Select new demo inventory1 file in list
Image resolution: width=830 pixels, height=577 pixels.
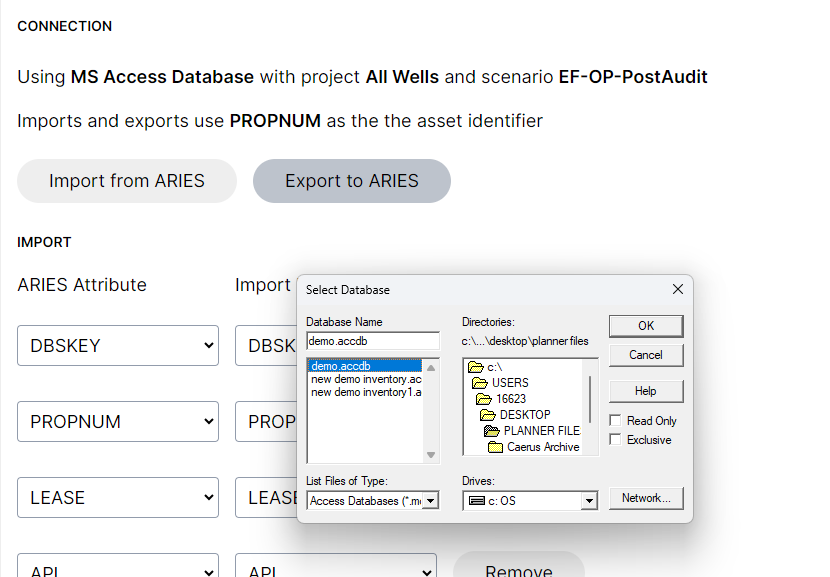pos(366,393)
